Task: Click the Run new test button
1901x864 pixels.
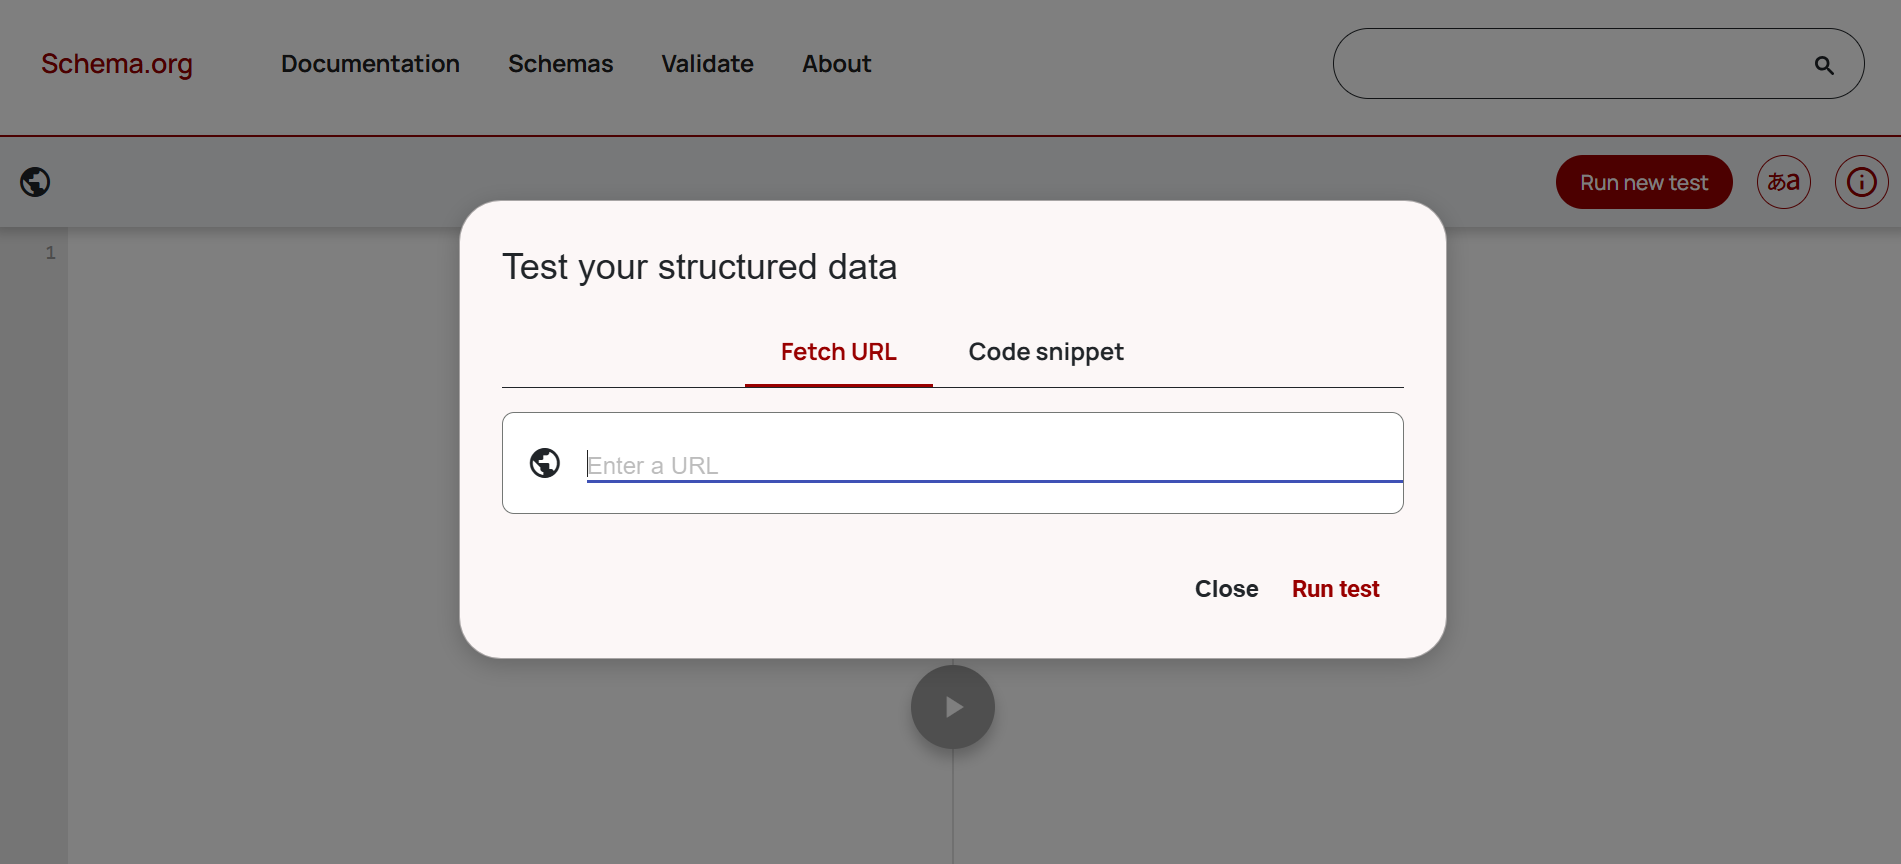Action: [1643, 182]
